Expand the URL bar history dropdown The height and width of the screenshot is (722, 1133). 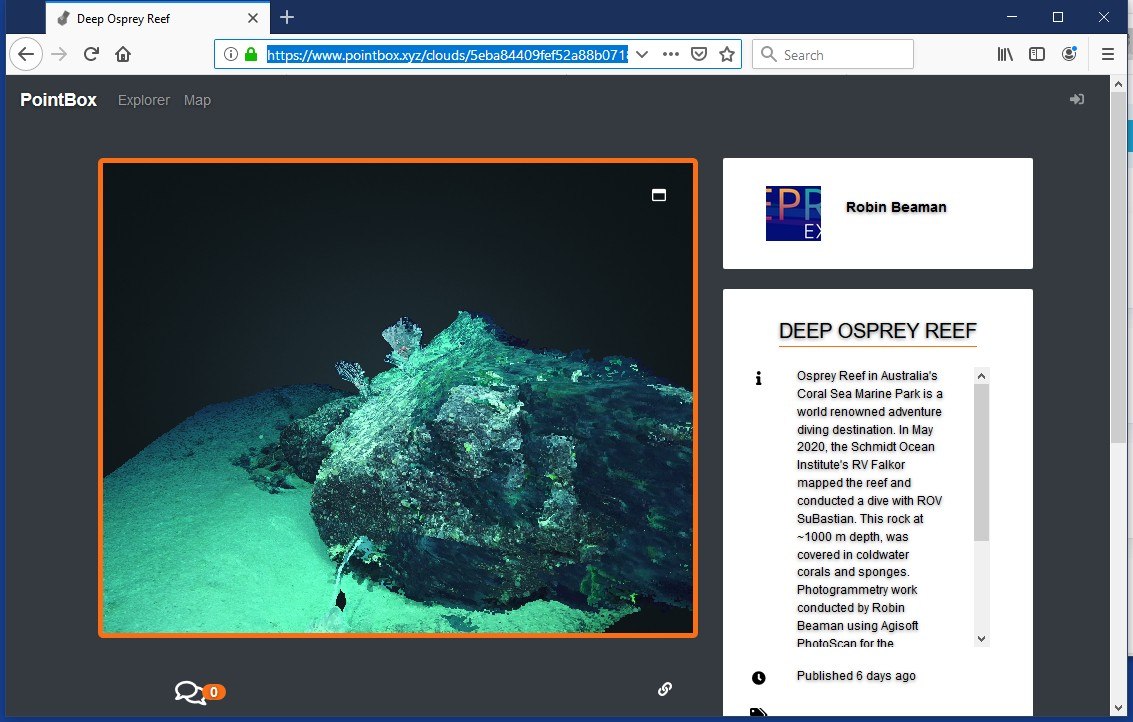(x=642, y=54)
